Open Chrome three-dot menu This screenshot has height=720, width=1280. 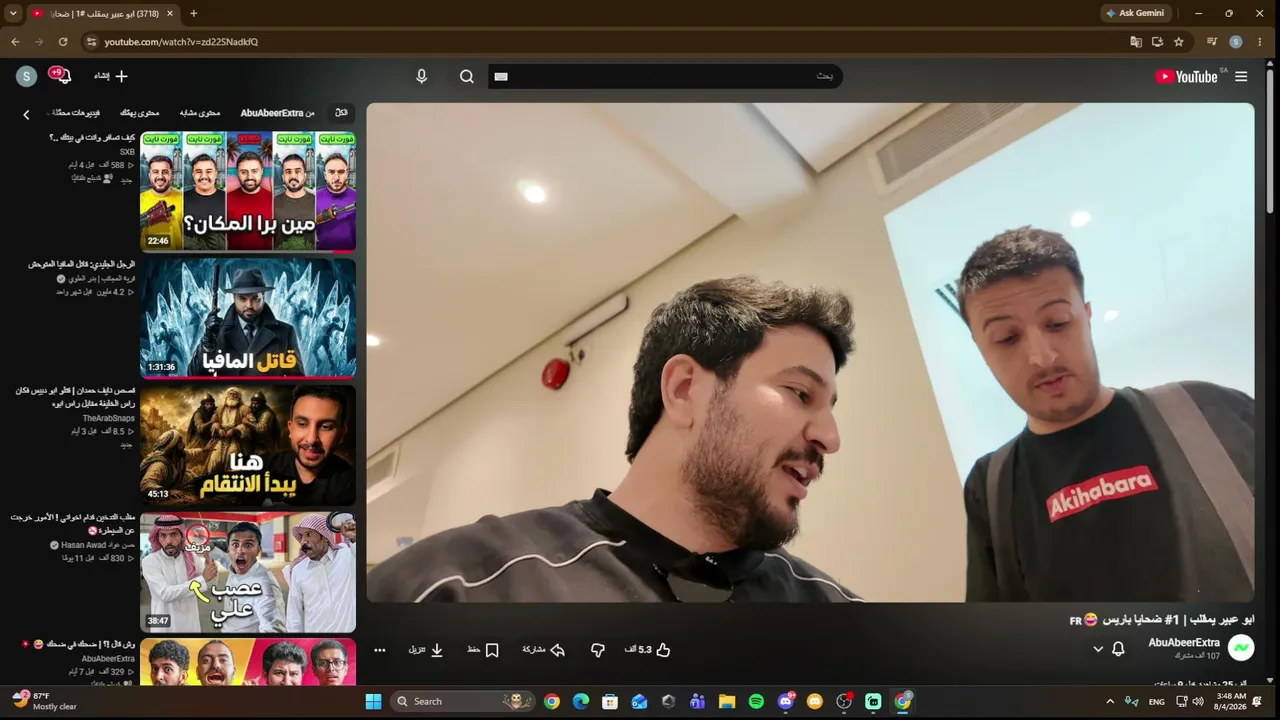[x=1260, y=42]
